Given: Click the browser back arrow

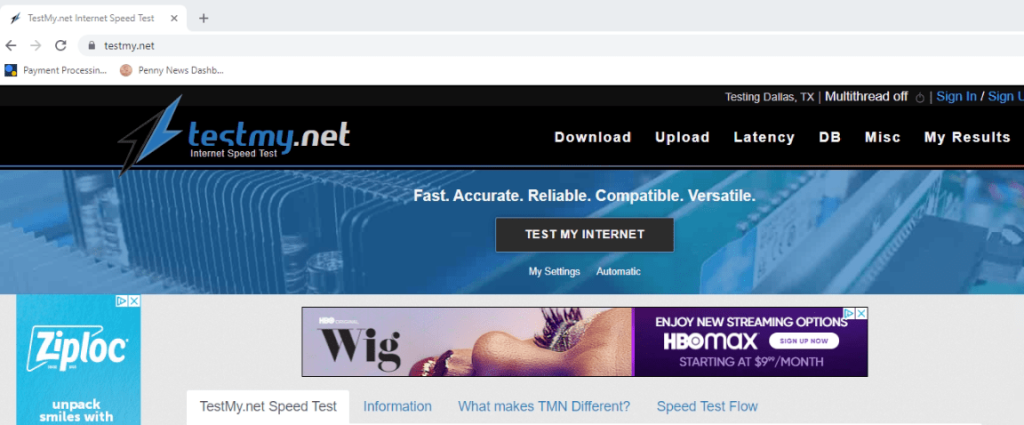Looking at the screenshot, I should click(x=10, y=45).
